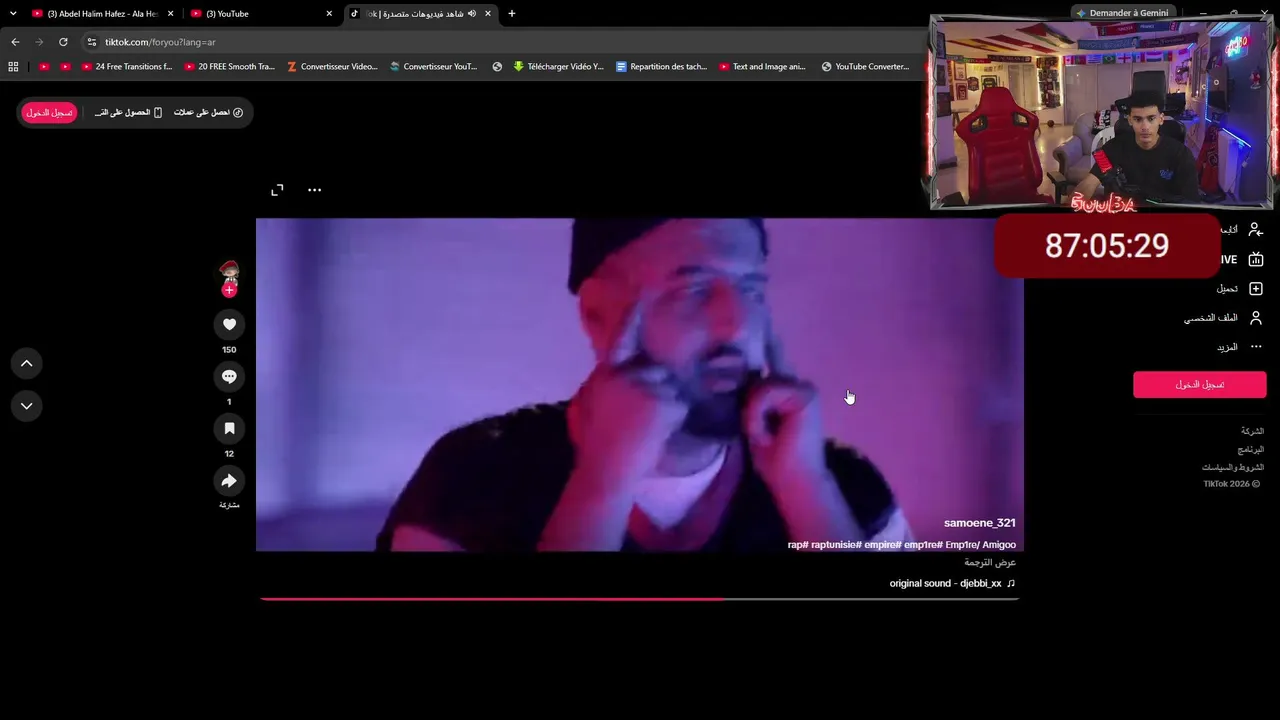Click the #raptunisie hashtag in caption
Viewport: 1280px width, 720px height.
click(836, 545)
